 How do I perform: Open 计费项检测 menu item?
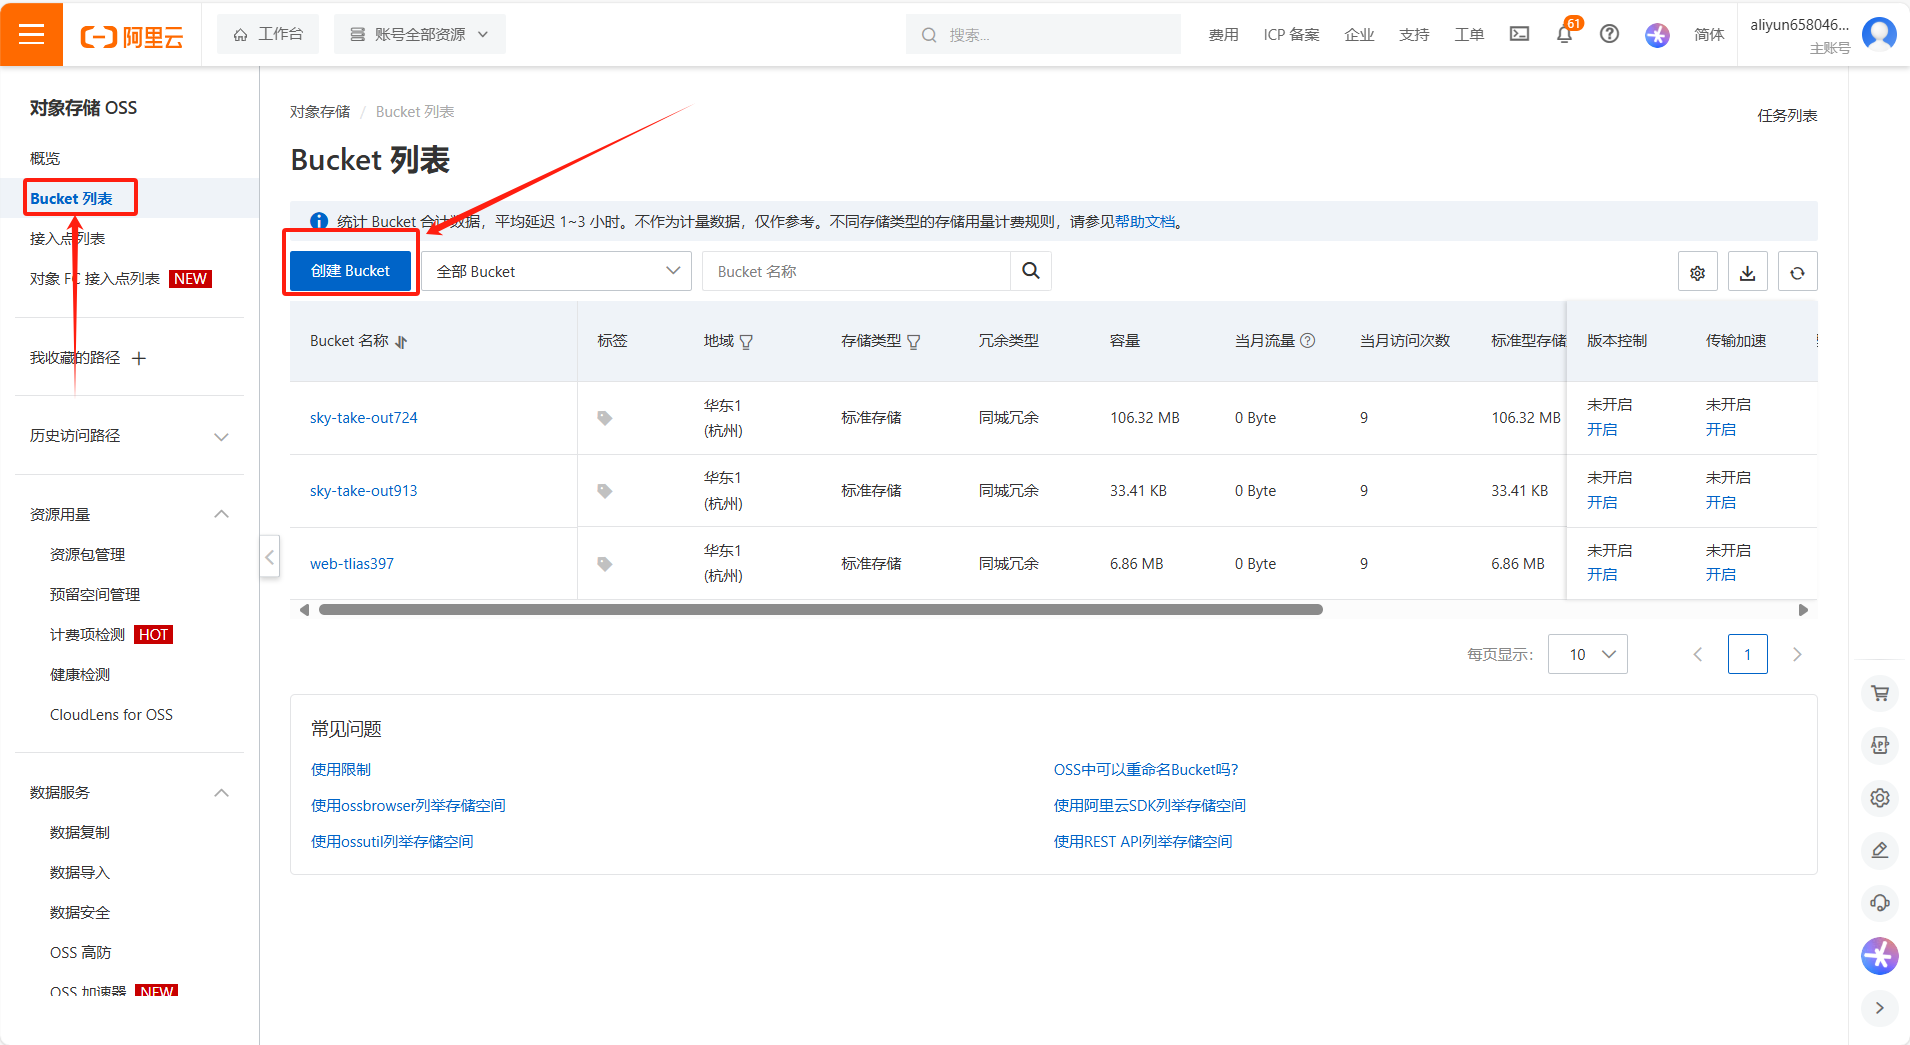click(88, 634)
